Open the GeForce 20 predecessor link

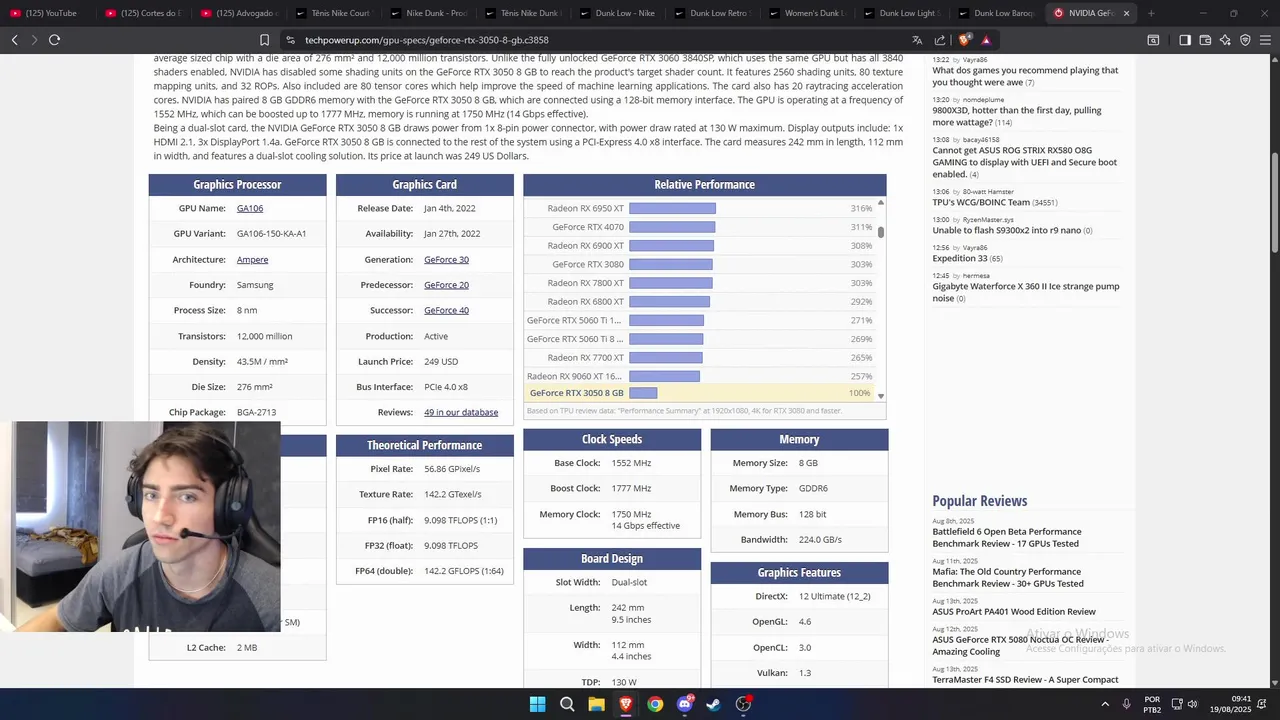coord(446,285)
